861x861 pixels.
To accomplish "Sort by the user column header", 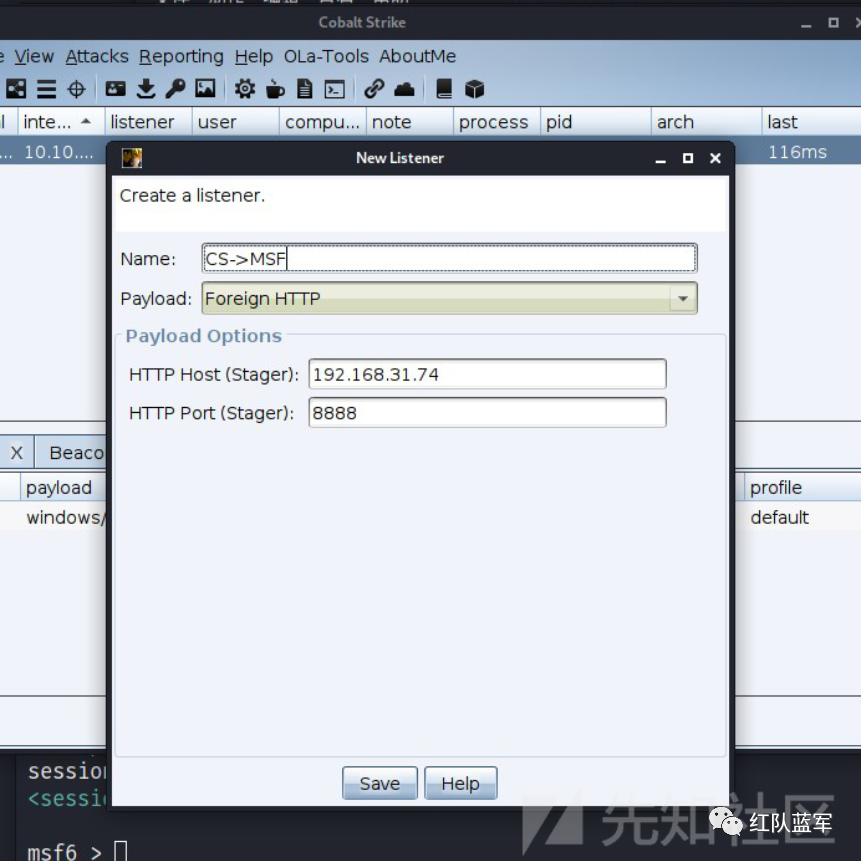I will [236, 121].
